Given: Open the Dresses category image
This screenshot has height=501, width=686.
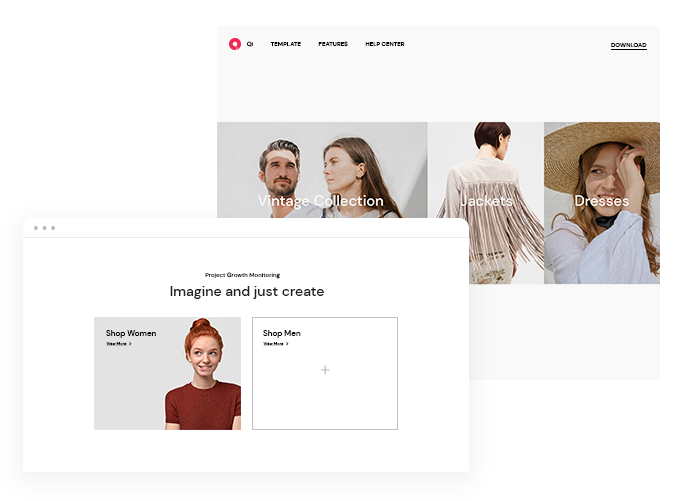Looking at the screenshot, I should pyautogui.click(x=602, y=201).
